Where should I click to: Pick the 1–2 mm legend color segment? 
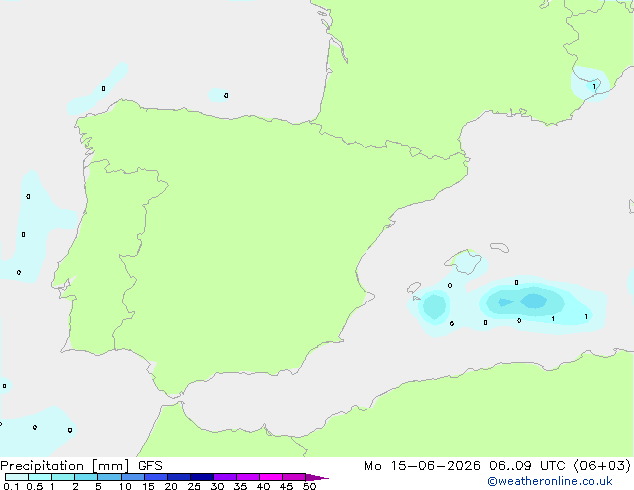[63, 477]
